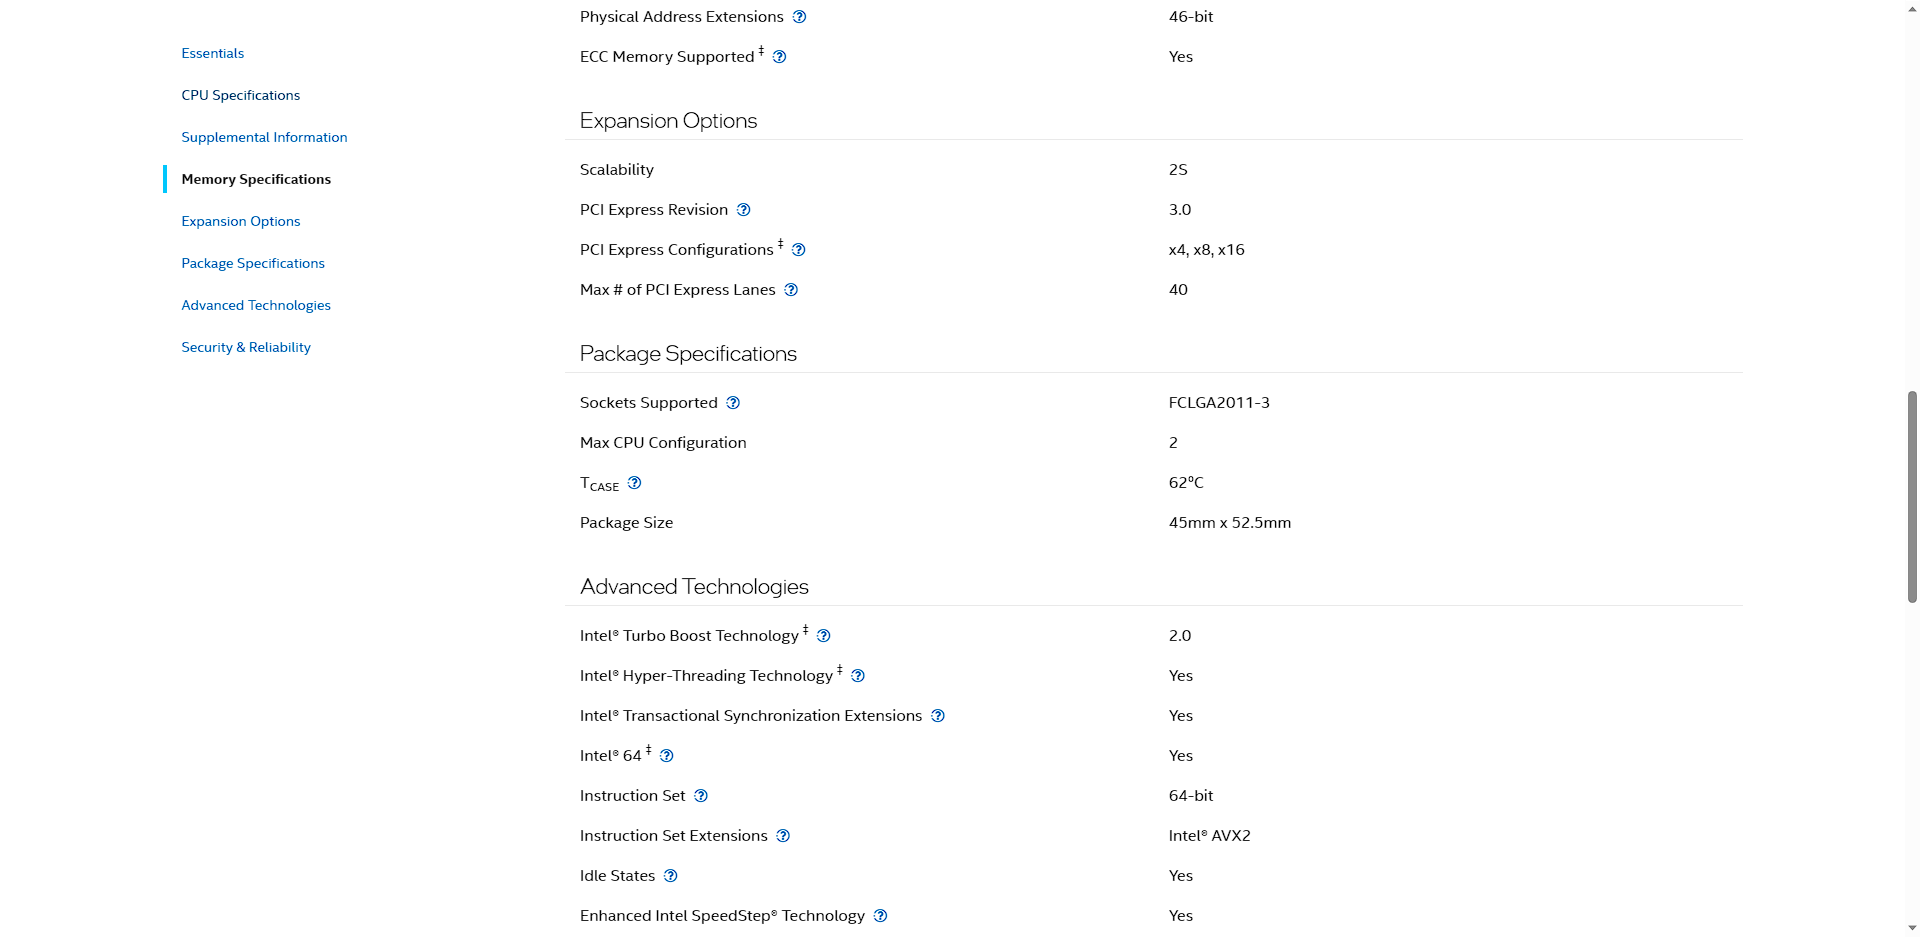Open Sockets Supported help icon
Viewport: 1920px width, 937px height.
733,403
